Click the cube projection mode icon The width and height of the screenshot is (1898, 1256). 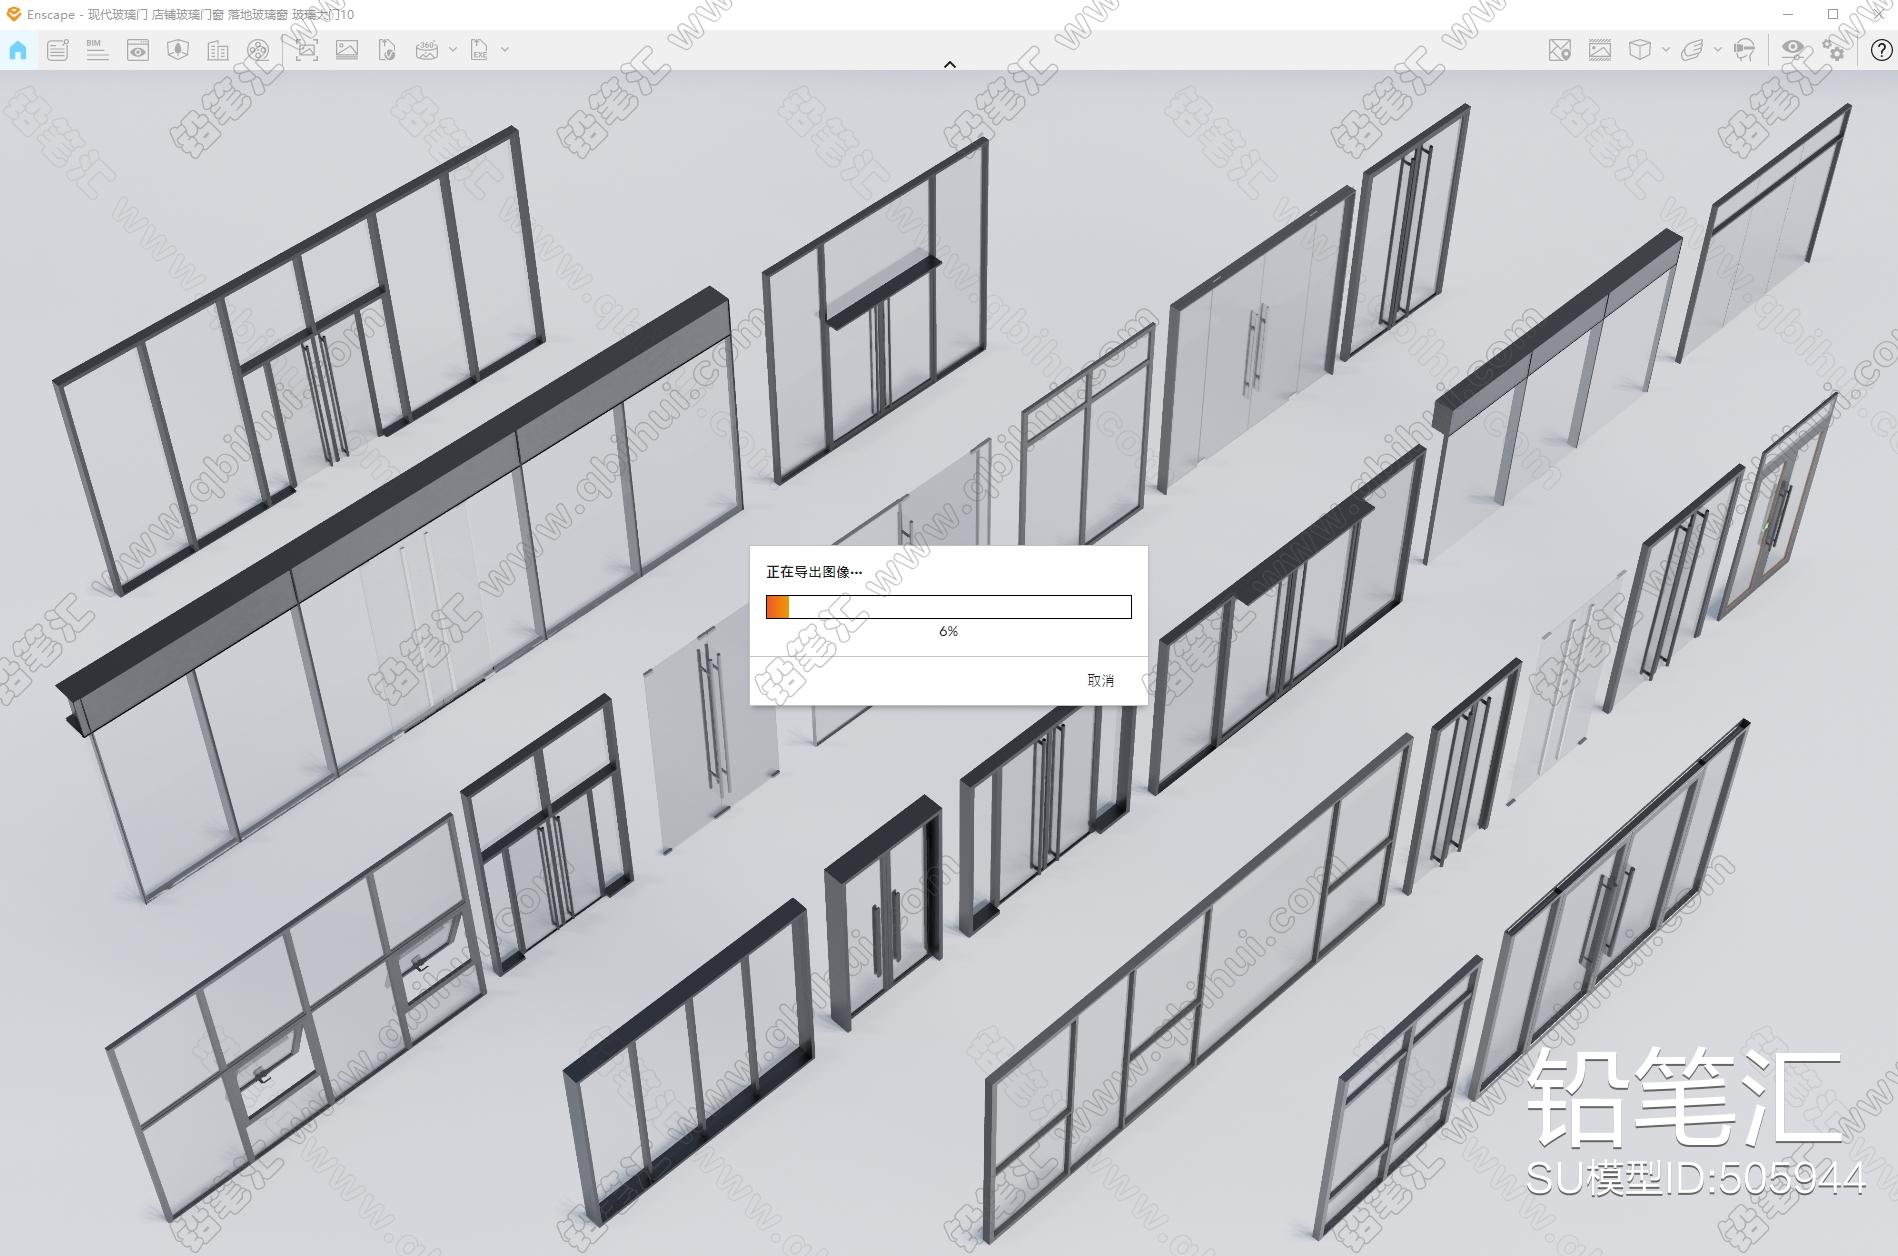(x=1640, y=50)
